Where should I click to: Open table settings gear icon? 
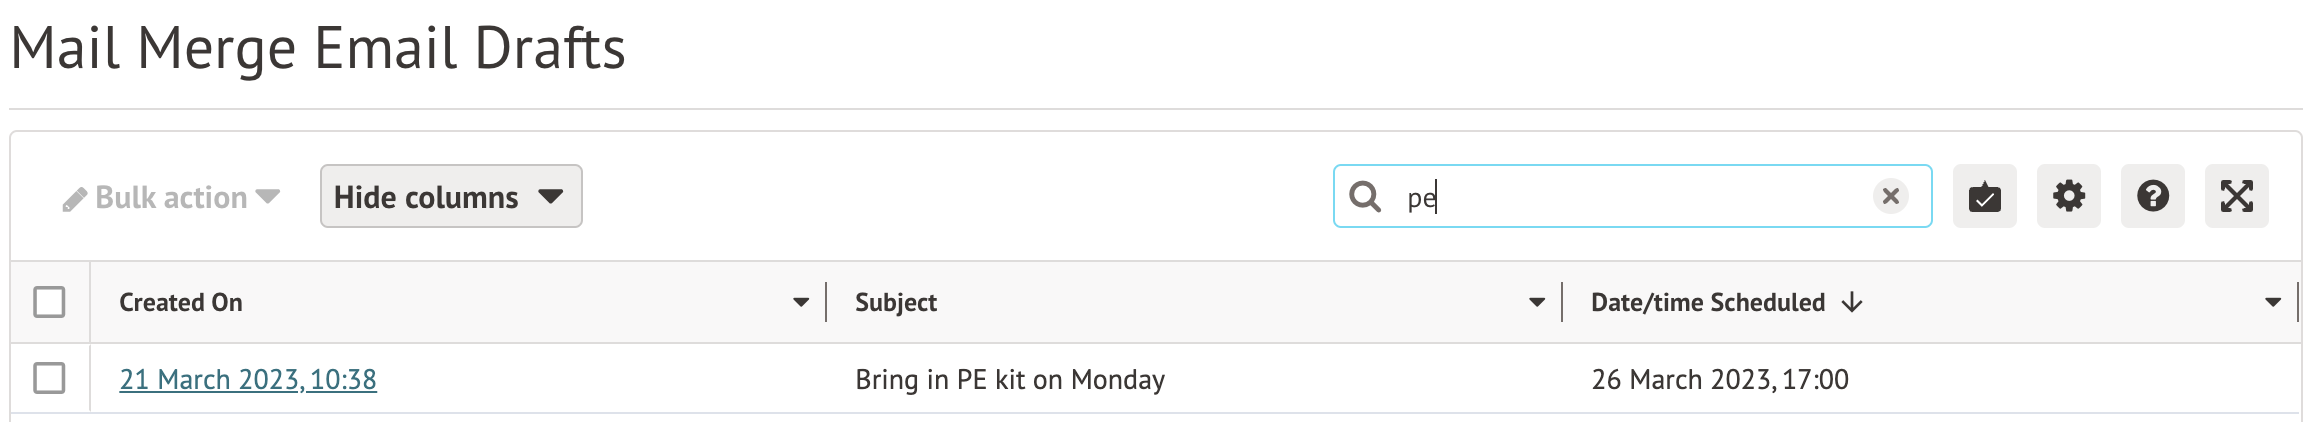(x=2068, y=197)
